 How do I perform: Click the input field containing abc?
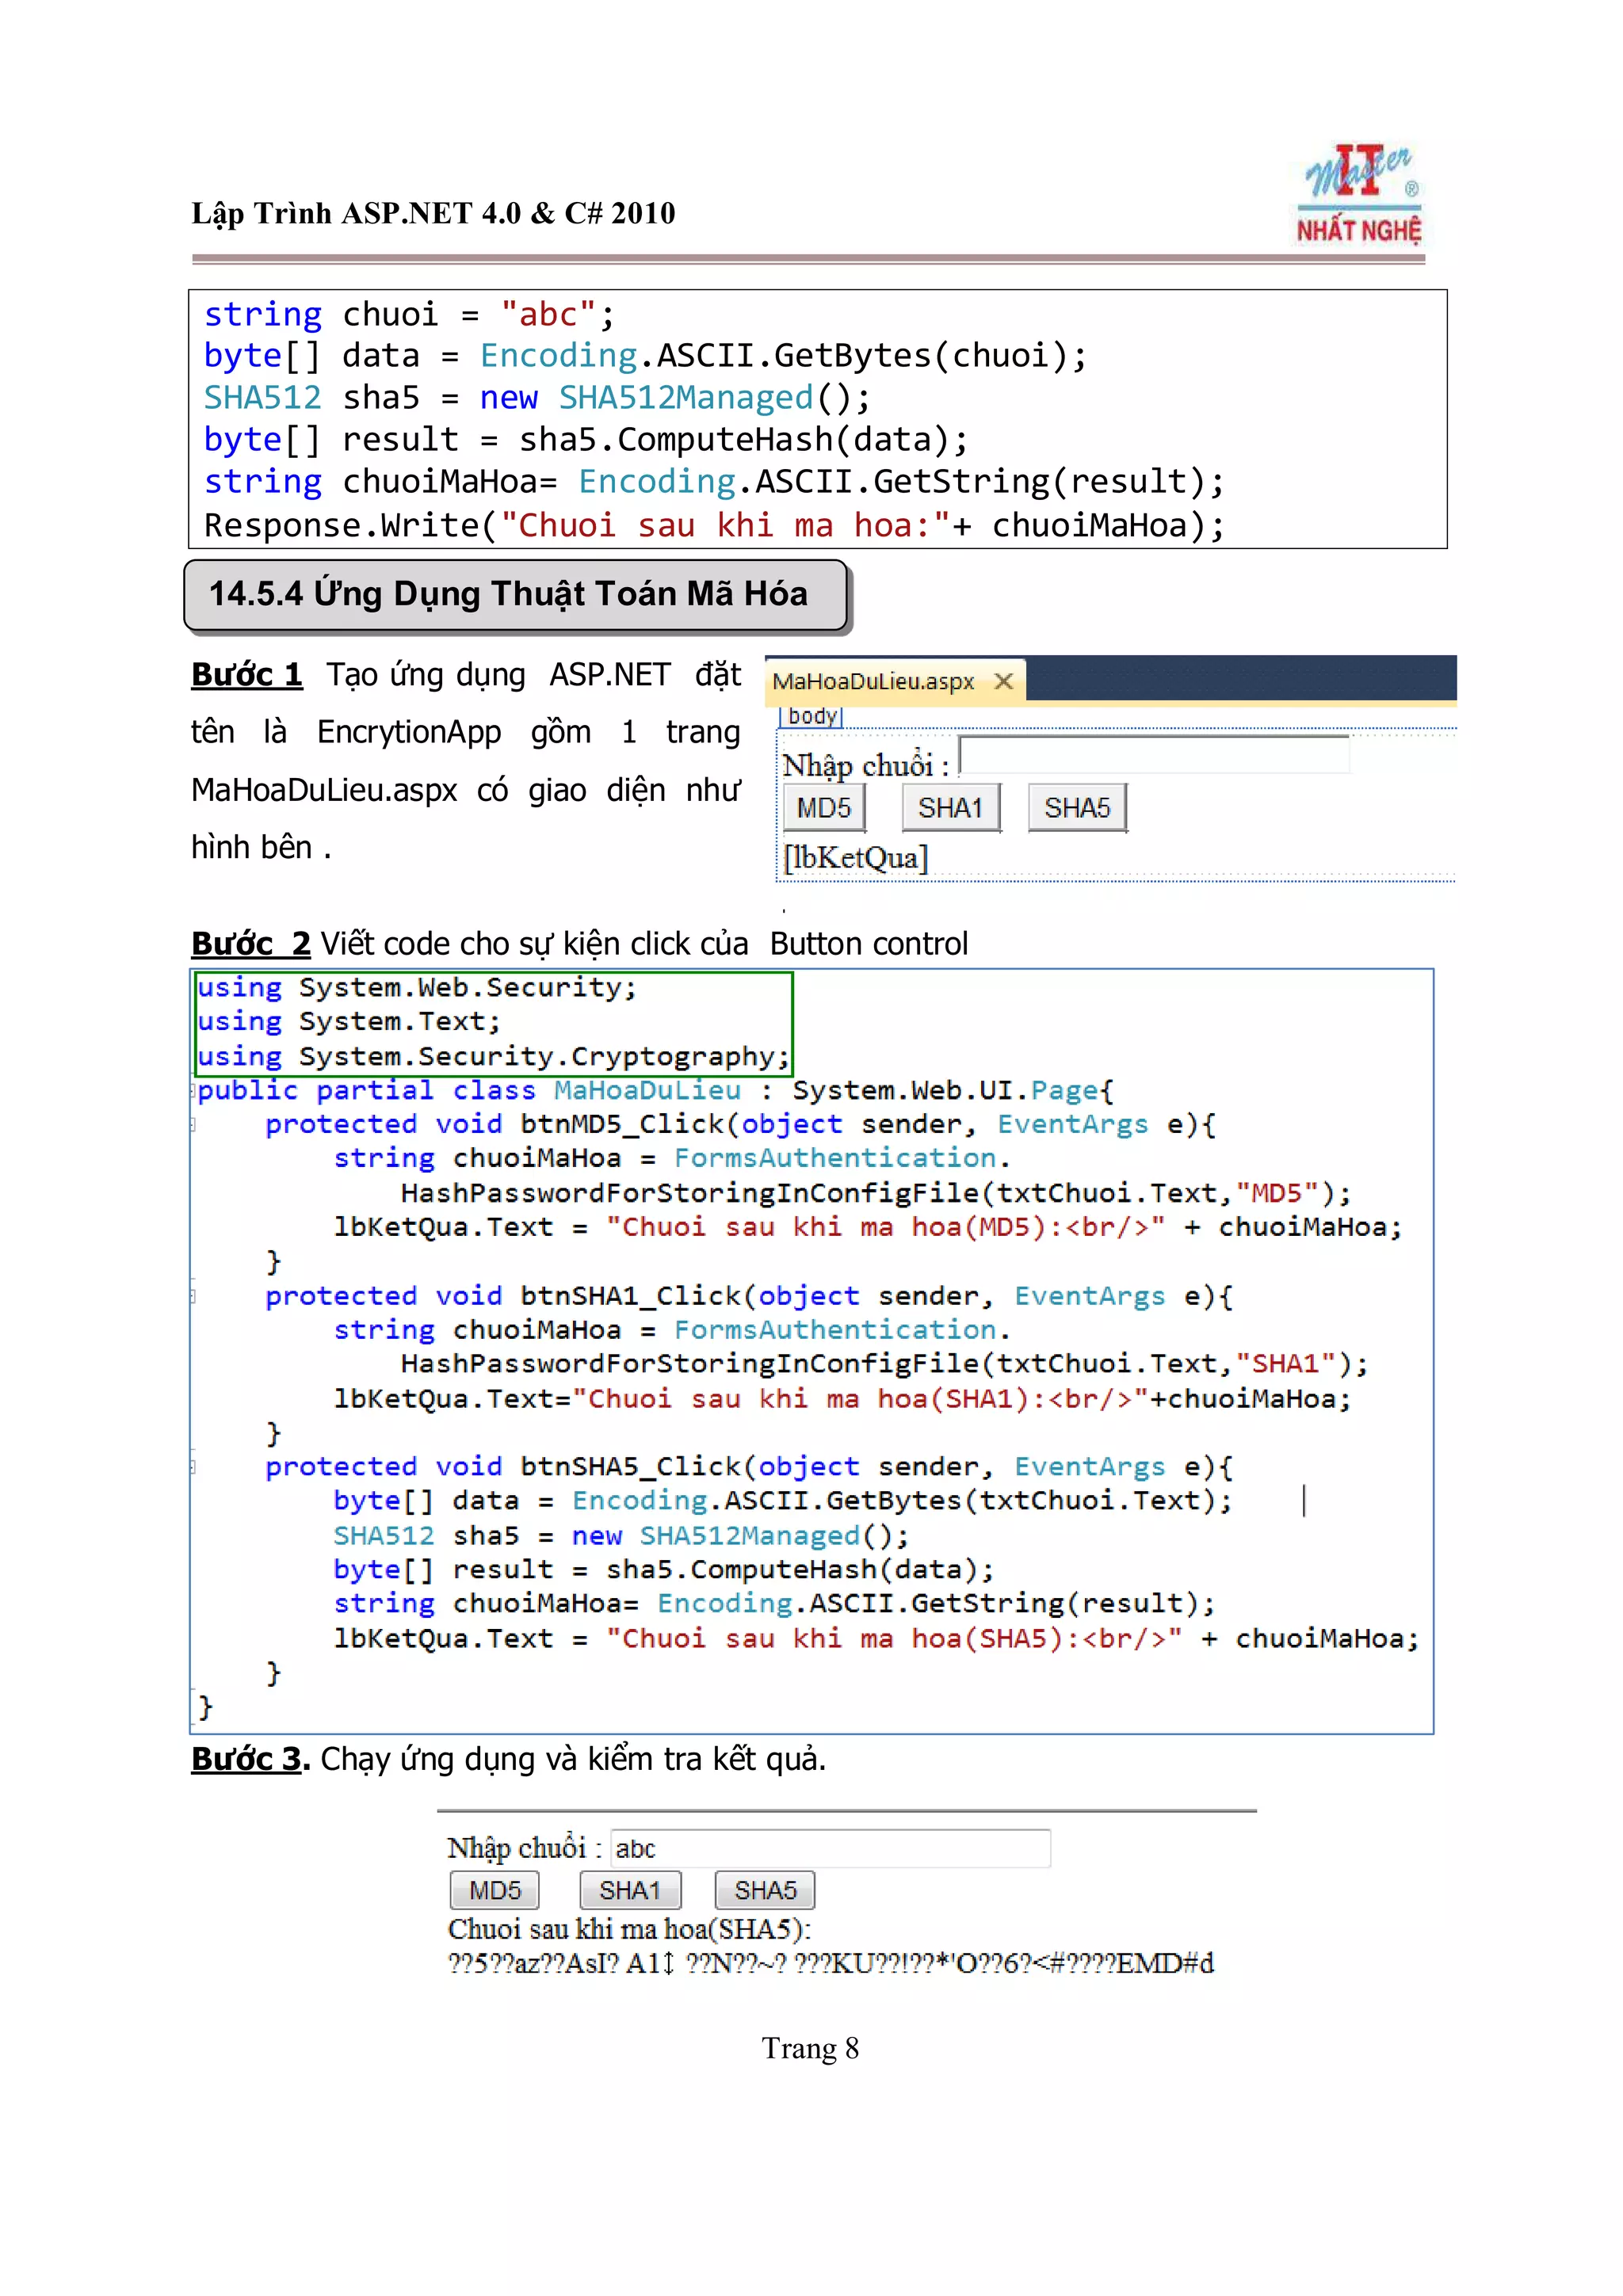click(x=830, y=1848)
